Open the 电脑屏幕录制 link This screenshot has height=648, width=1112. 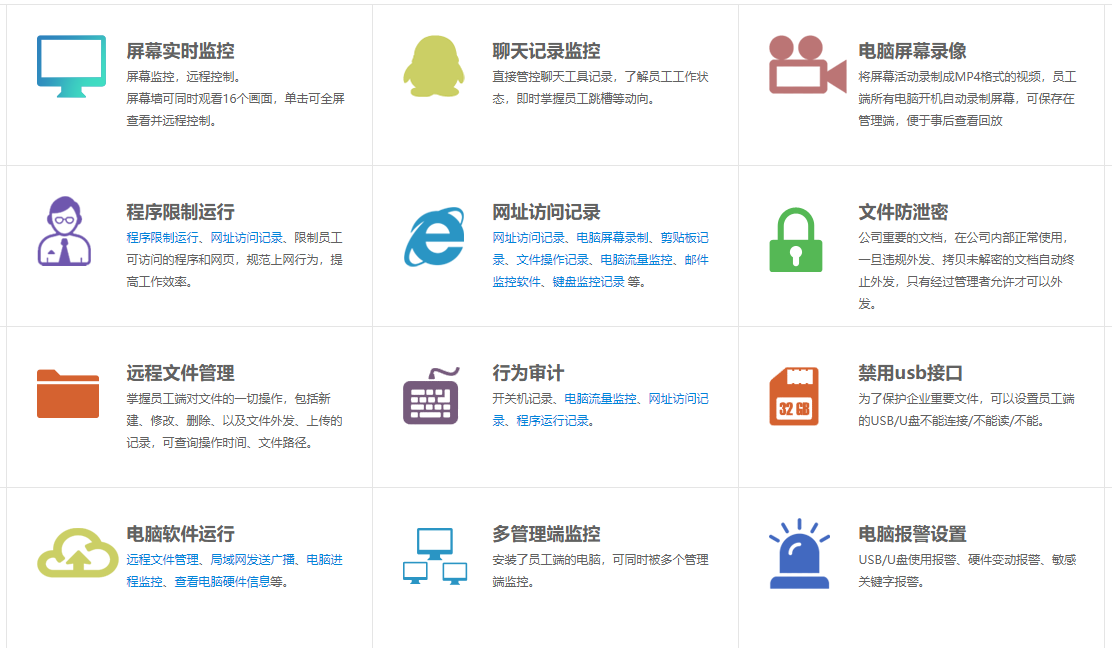612,238
